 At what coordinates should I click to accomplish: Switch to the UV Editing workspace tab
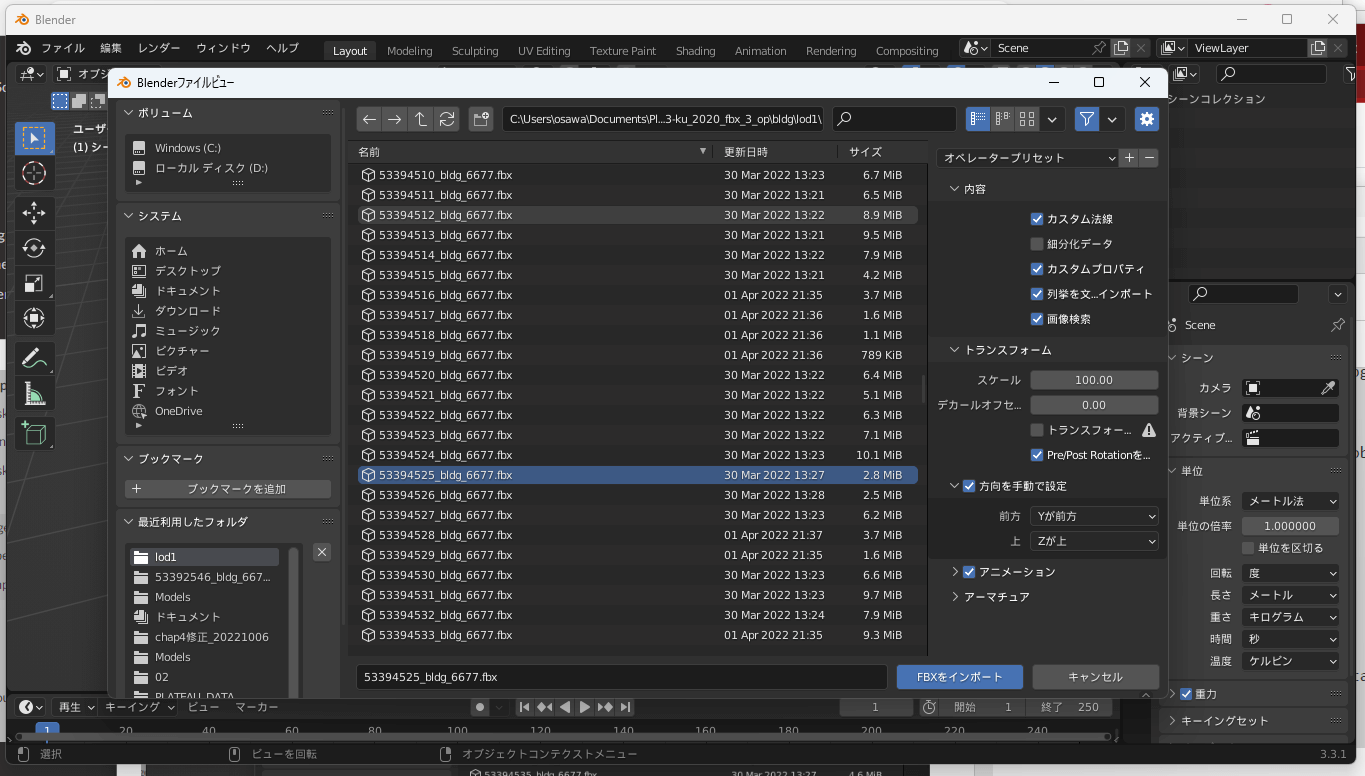coord(544,51)
